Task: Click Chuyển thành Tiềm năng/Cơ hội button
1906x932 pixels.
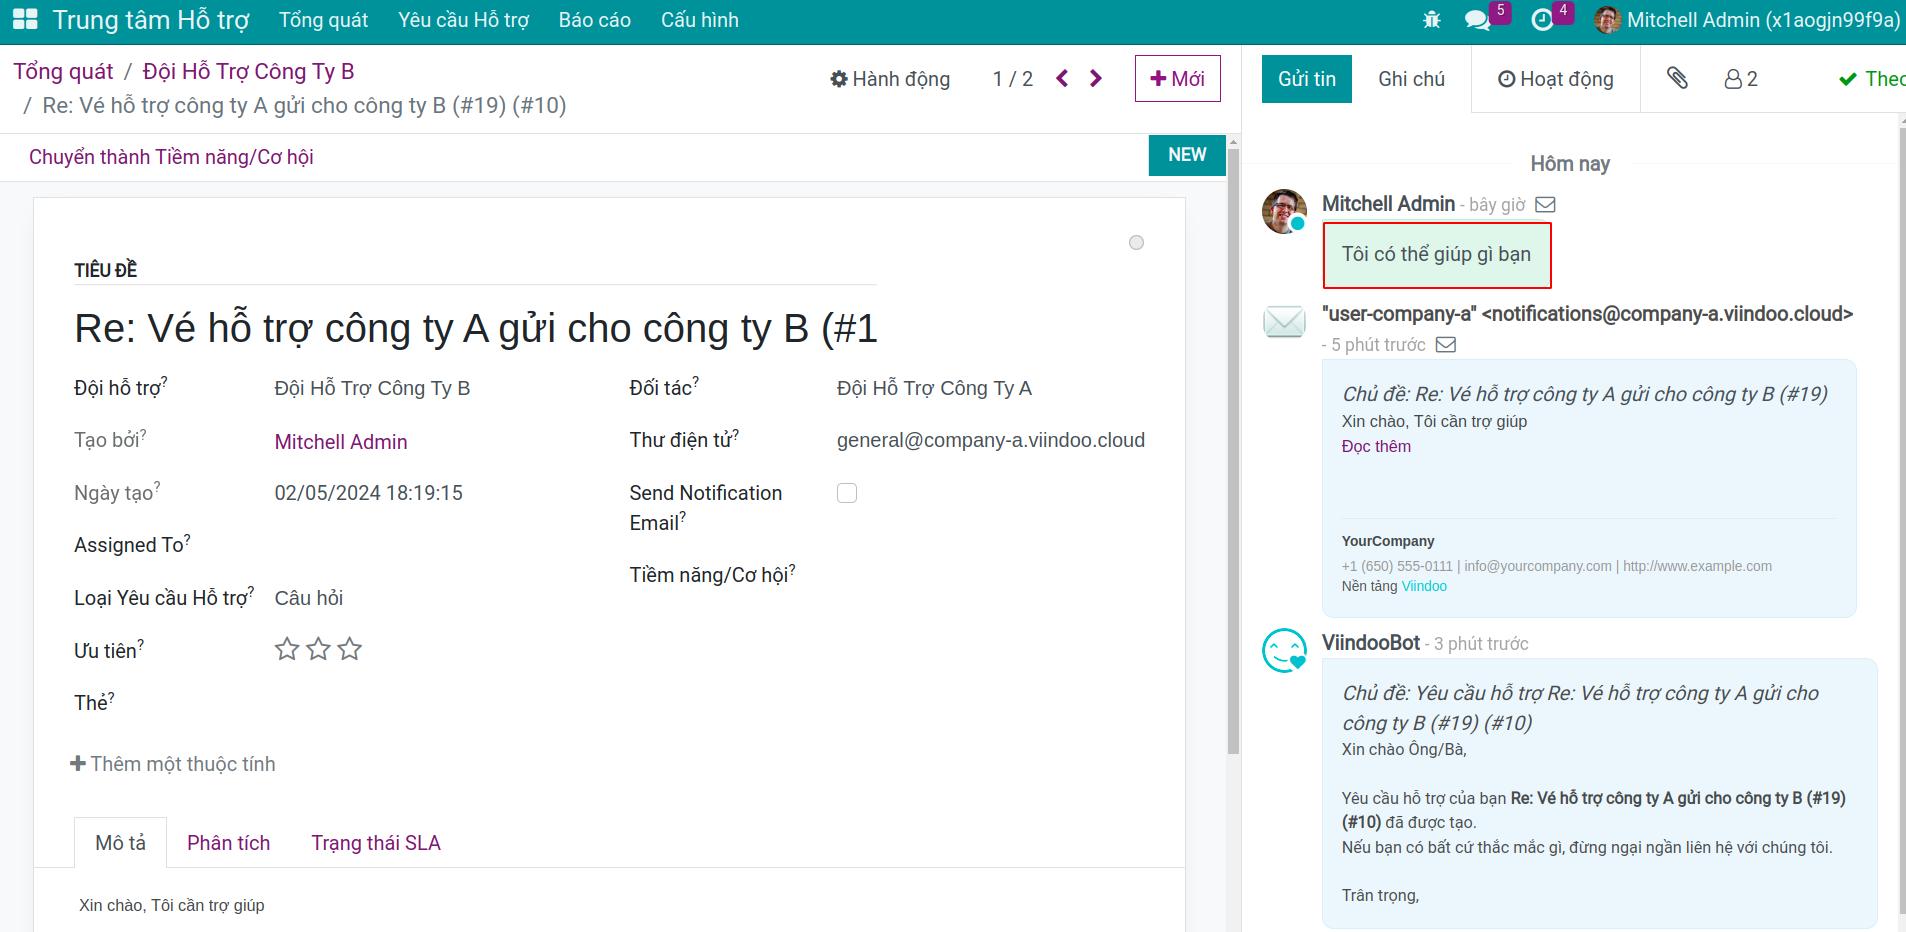Action: 171,157
